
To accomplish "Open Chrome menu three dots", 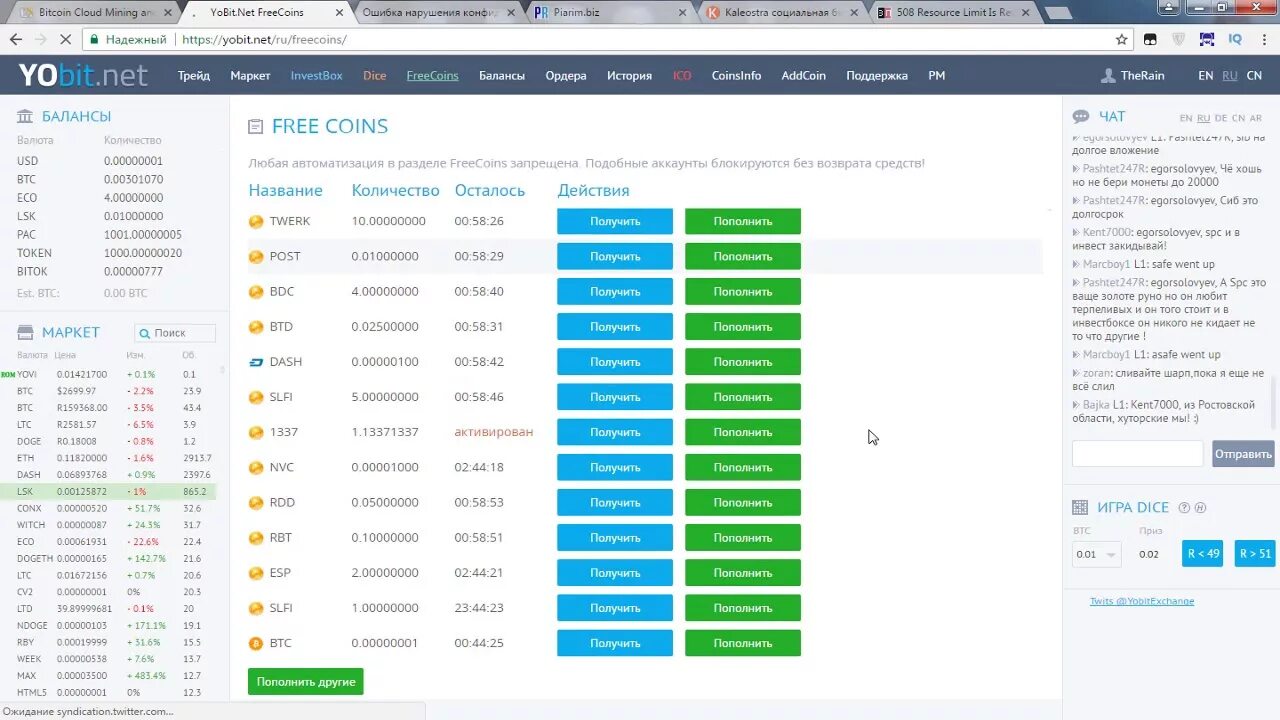I will tap(1263, 40).
